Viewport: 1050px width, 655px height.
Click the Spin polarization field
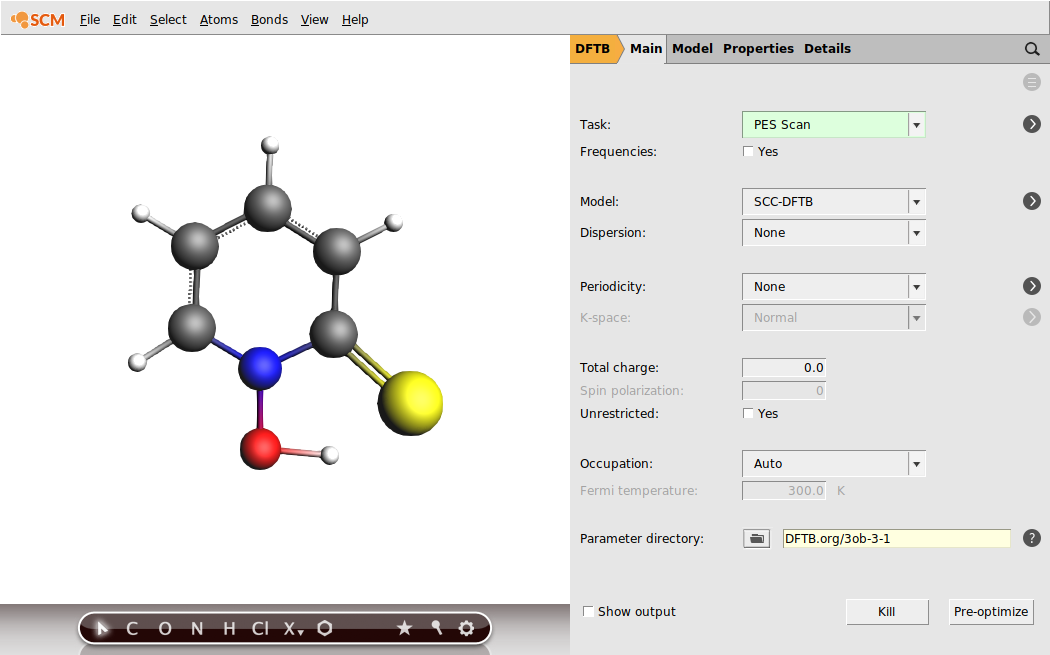(783, 390)
